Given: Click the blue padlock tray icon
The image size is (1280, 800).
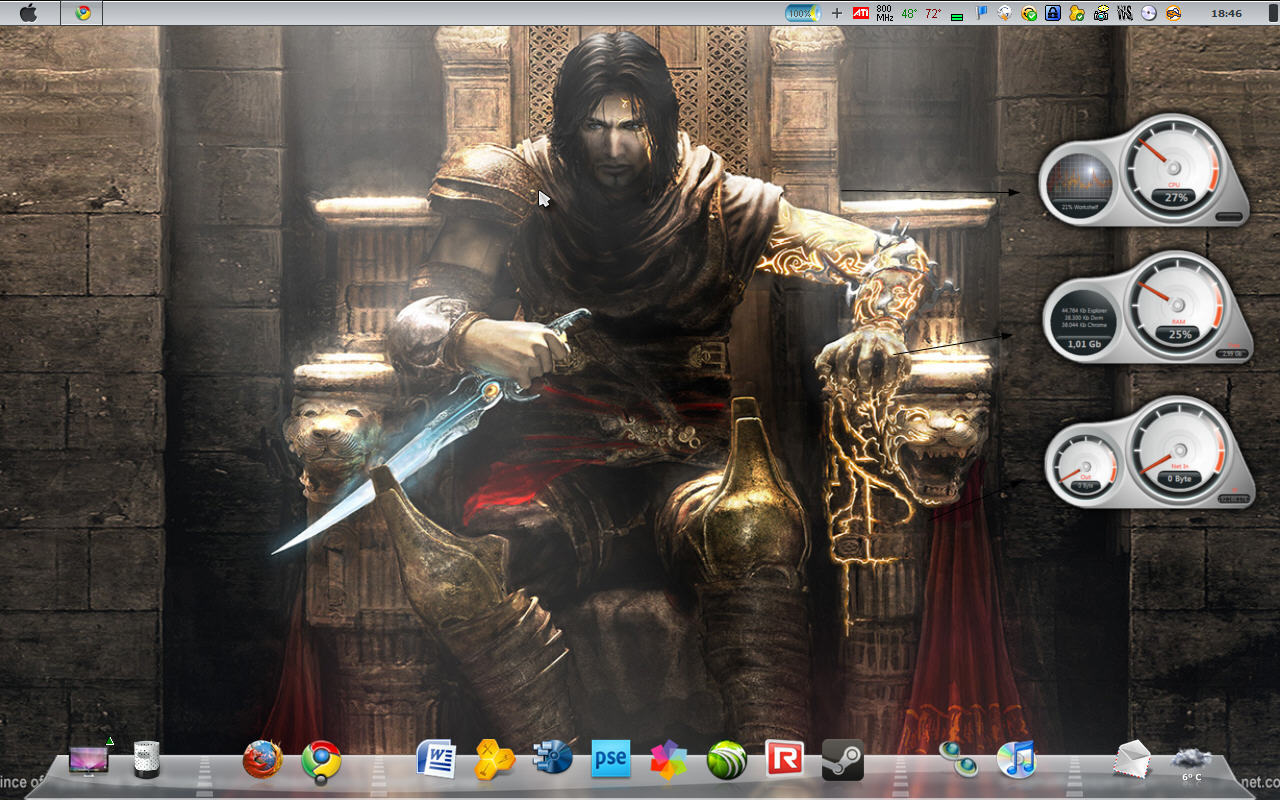Looking at the screenshot, I should [1052, 13].
